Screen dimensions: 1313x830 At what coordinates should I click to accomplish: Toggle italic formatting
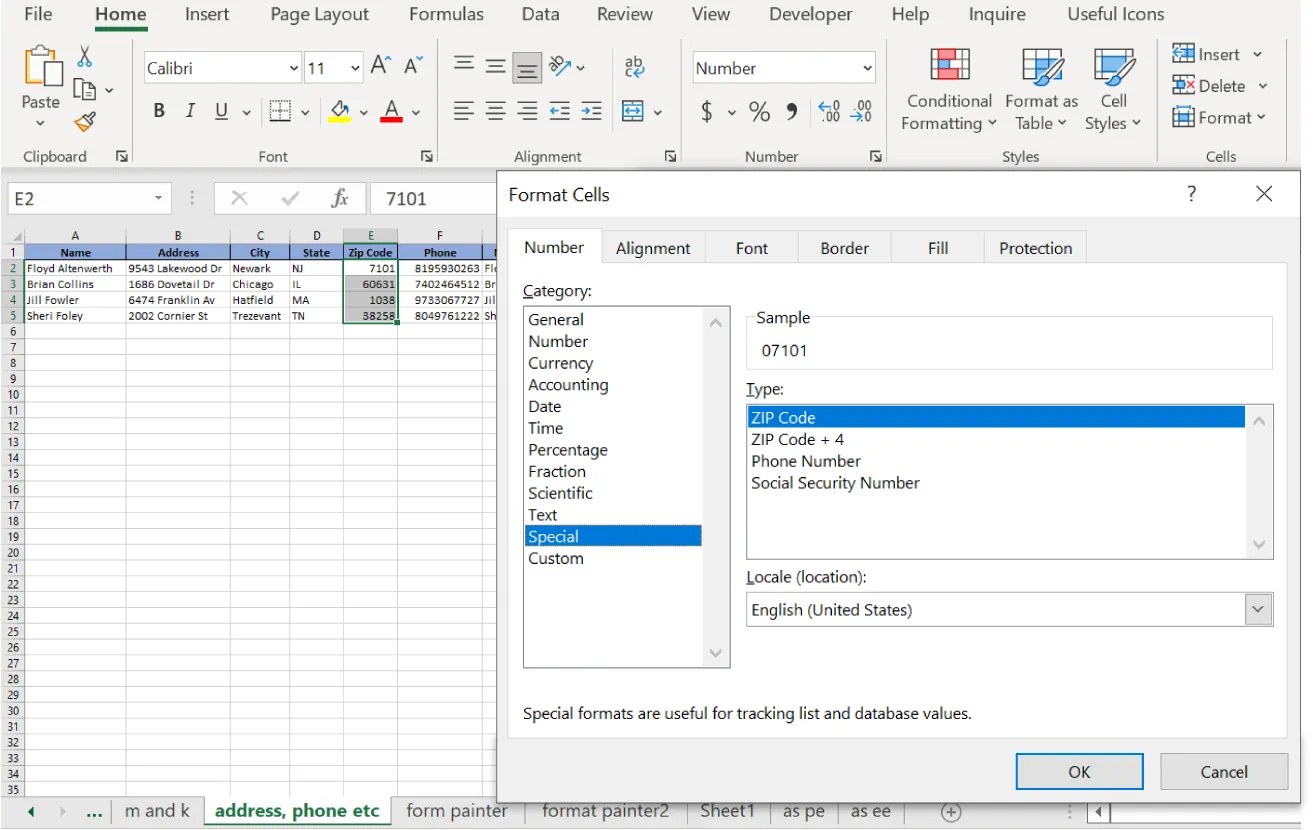(189, 111)
